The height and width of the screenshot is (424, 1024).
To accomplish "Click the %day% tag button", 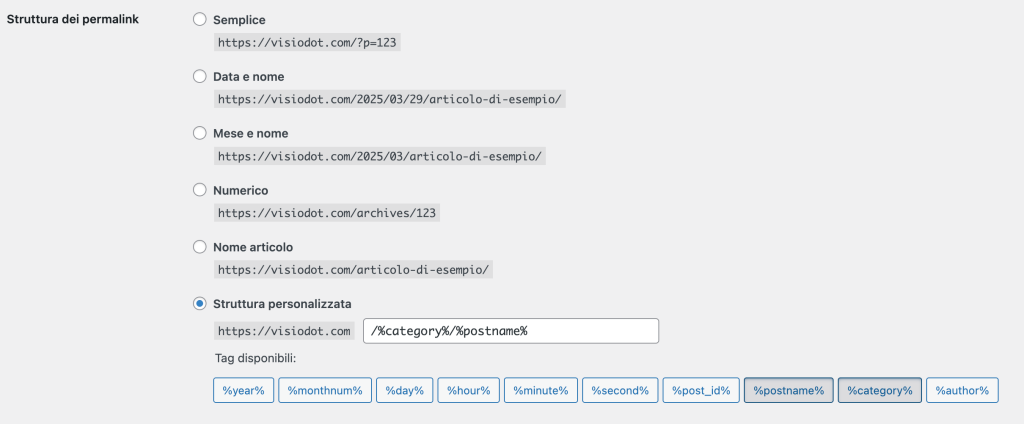I will (x=405, y=390).
